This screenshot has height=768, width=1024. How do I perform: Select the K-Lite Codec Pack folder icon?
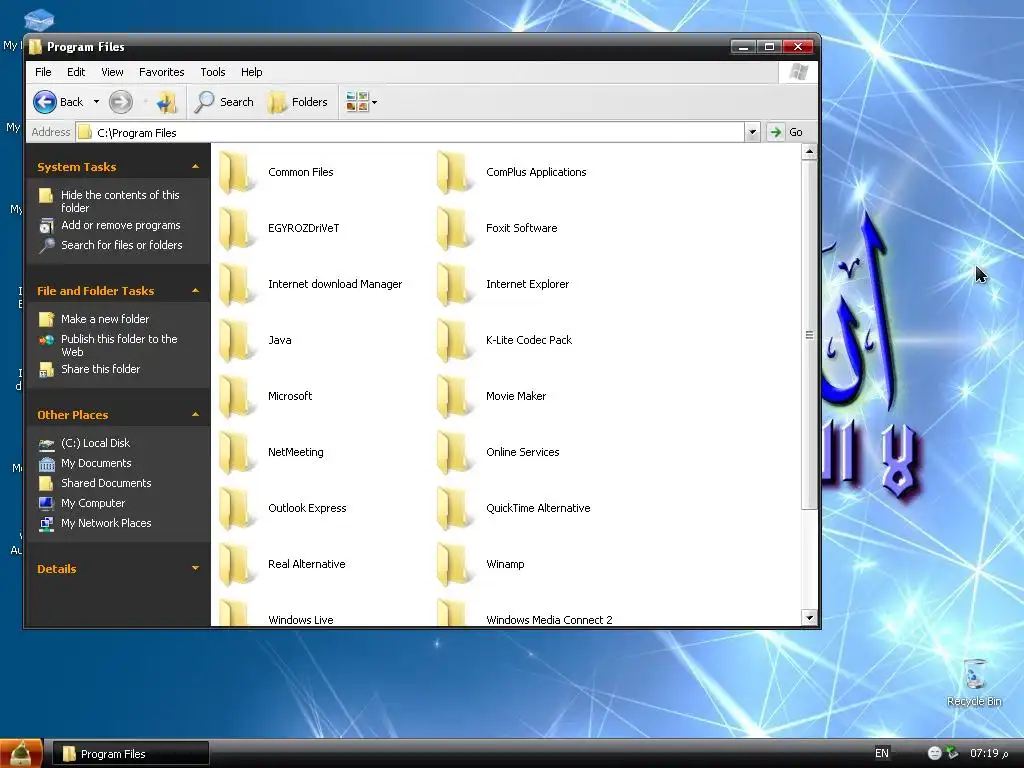[x=454, y=340]
